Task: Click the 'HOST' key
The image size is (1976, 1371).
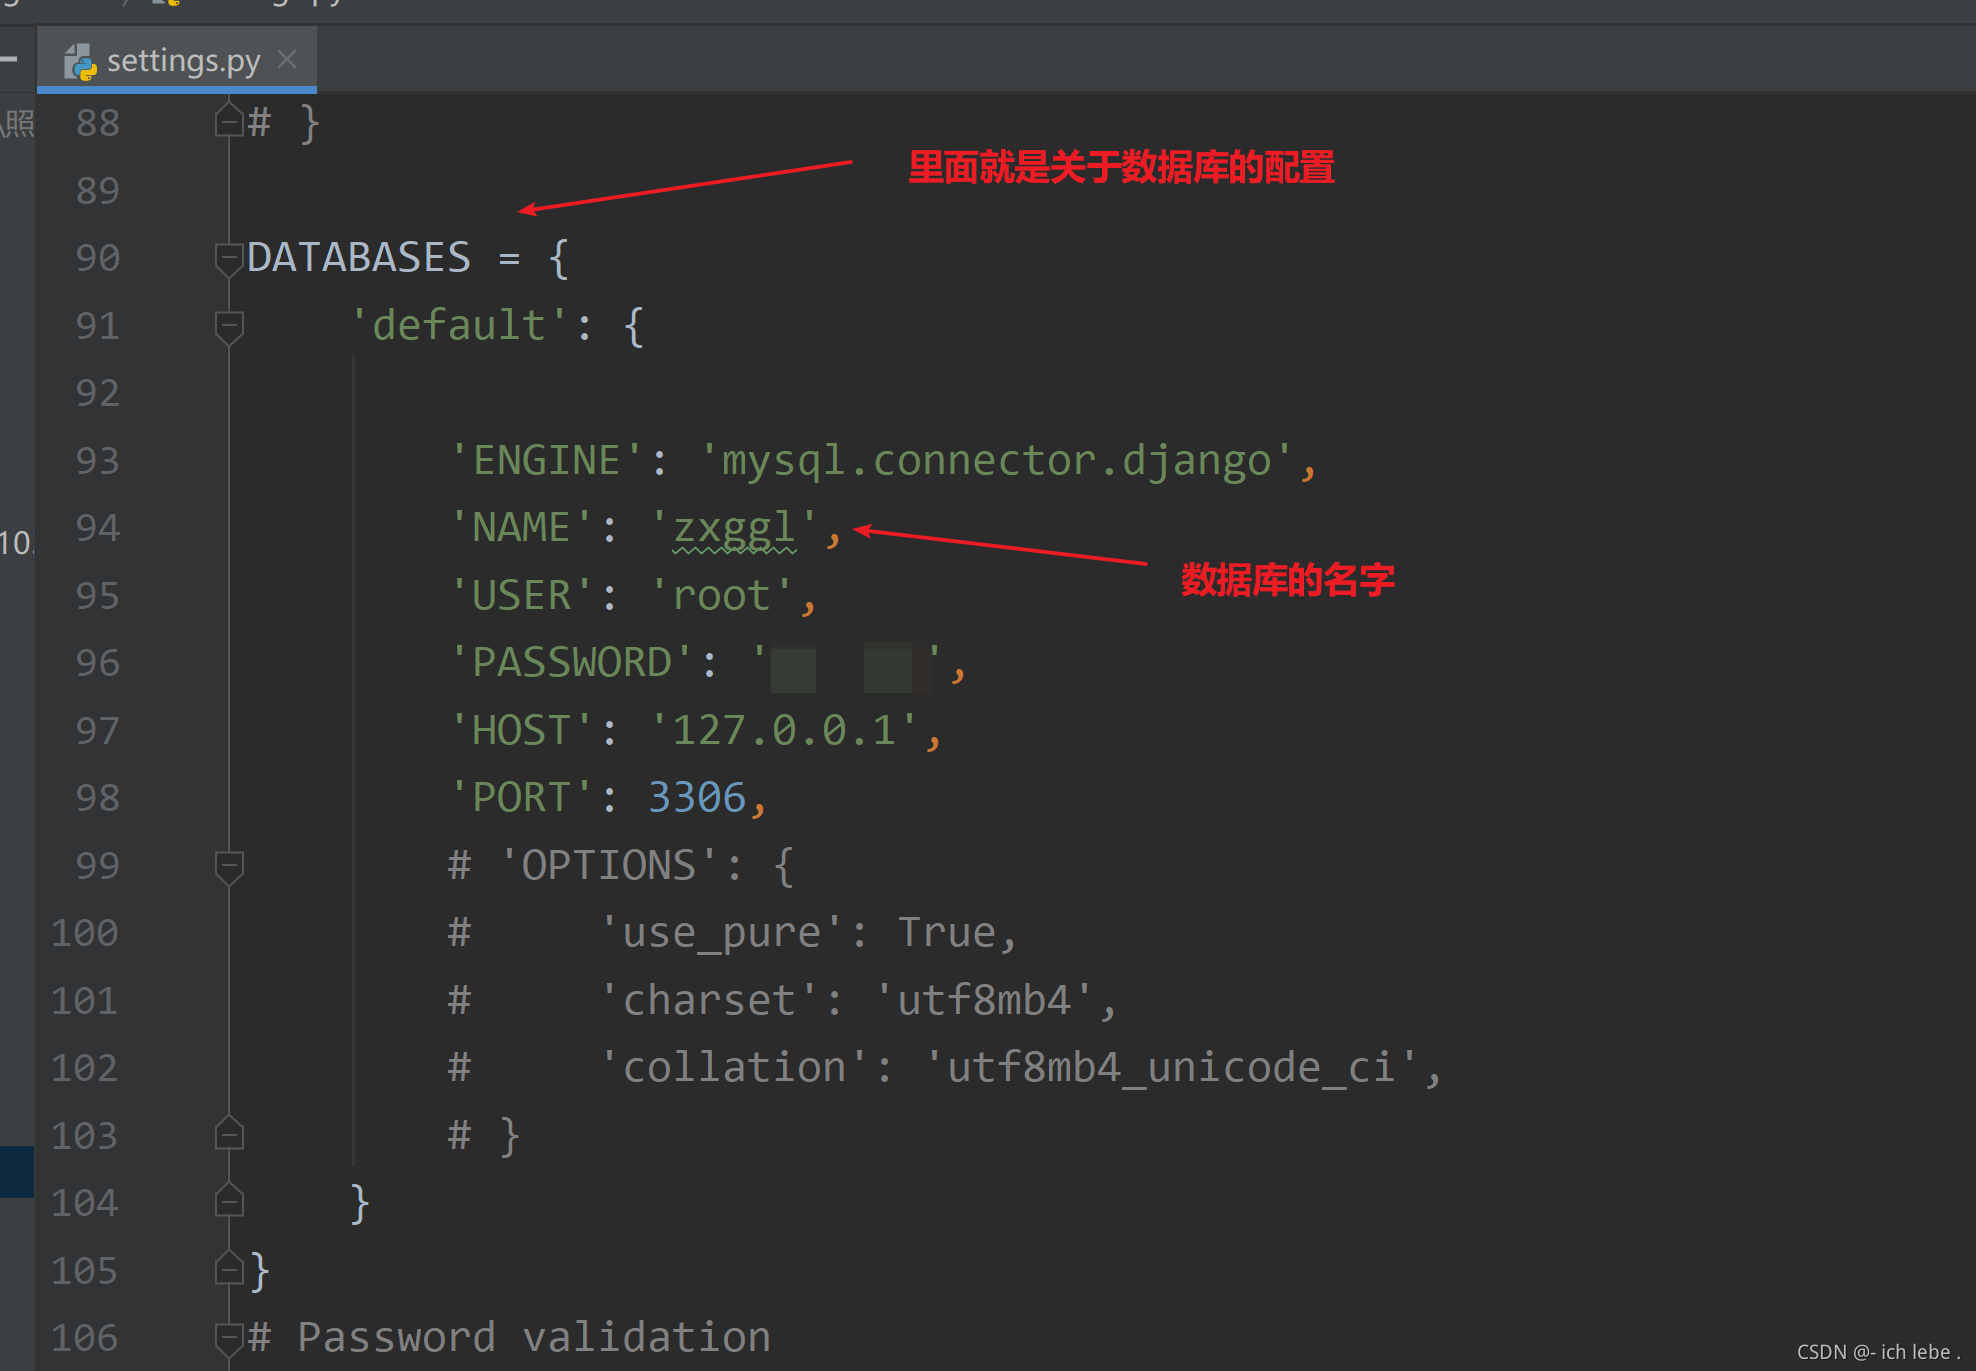Action: point(521,731)
